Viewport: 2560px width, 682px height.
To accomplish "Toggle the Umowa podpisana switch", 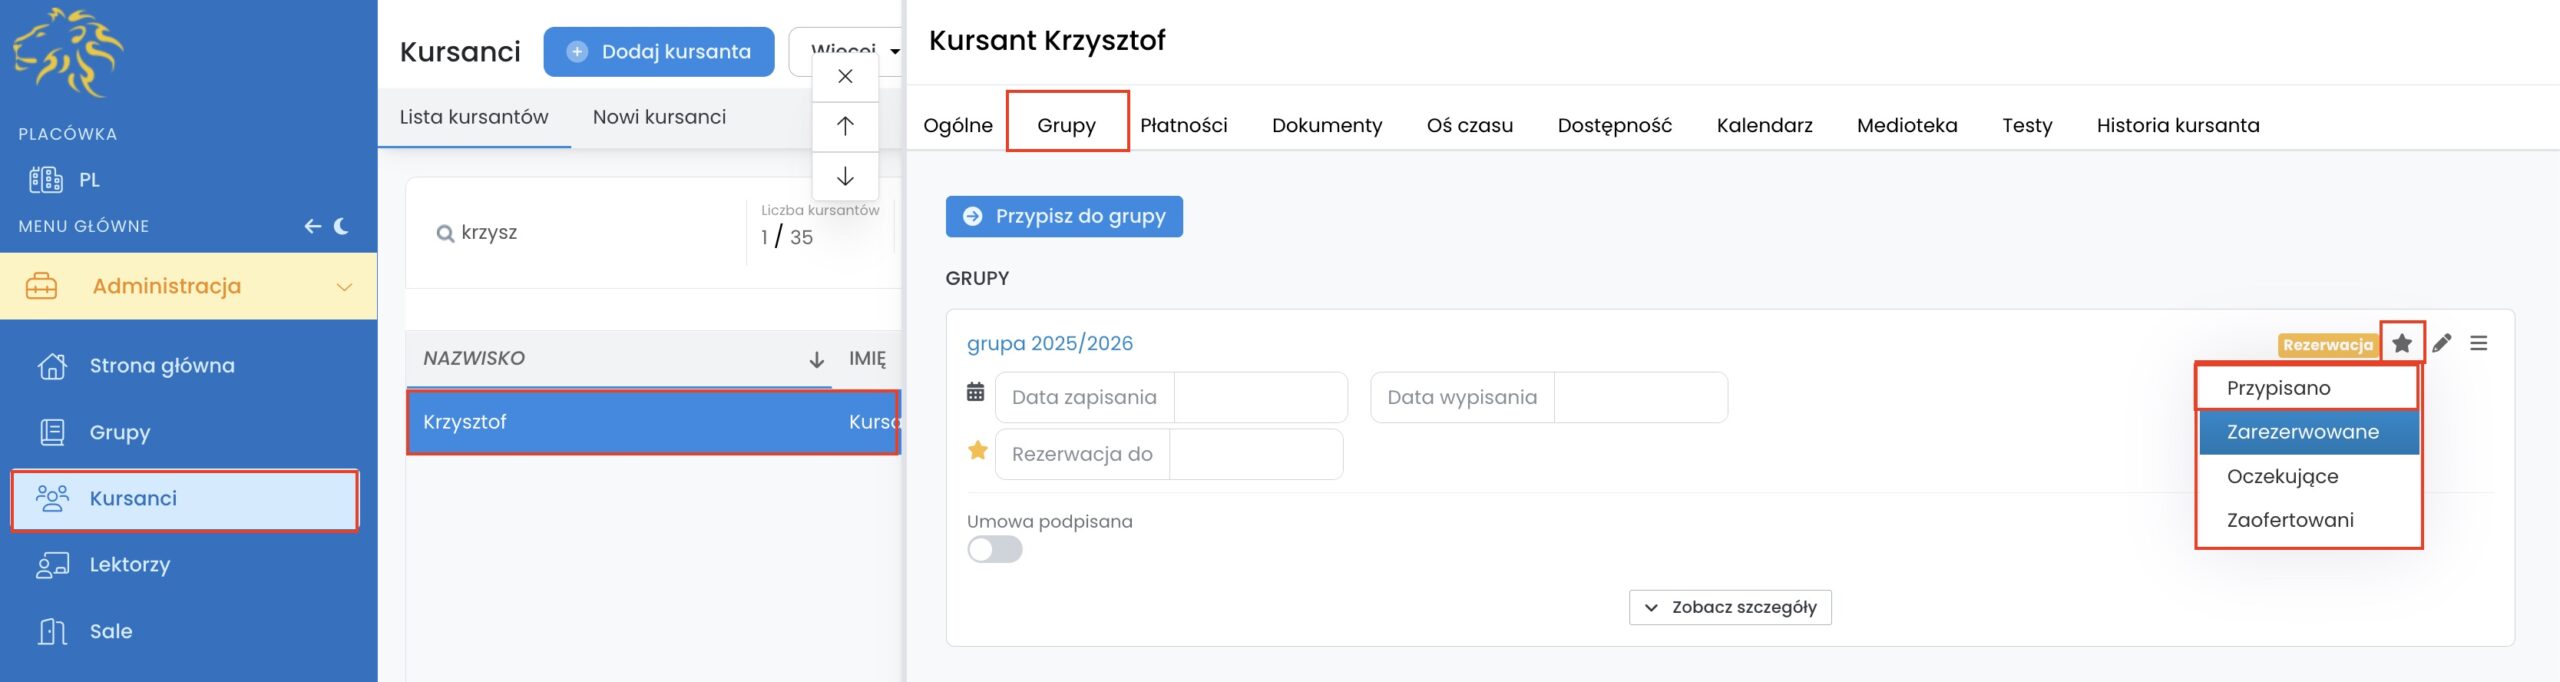I will click(x=994, y=550).
